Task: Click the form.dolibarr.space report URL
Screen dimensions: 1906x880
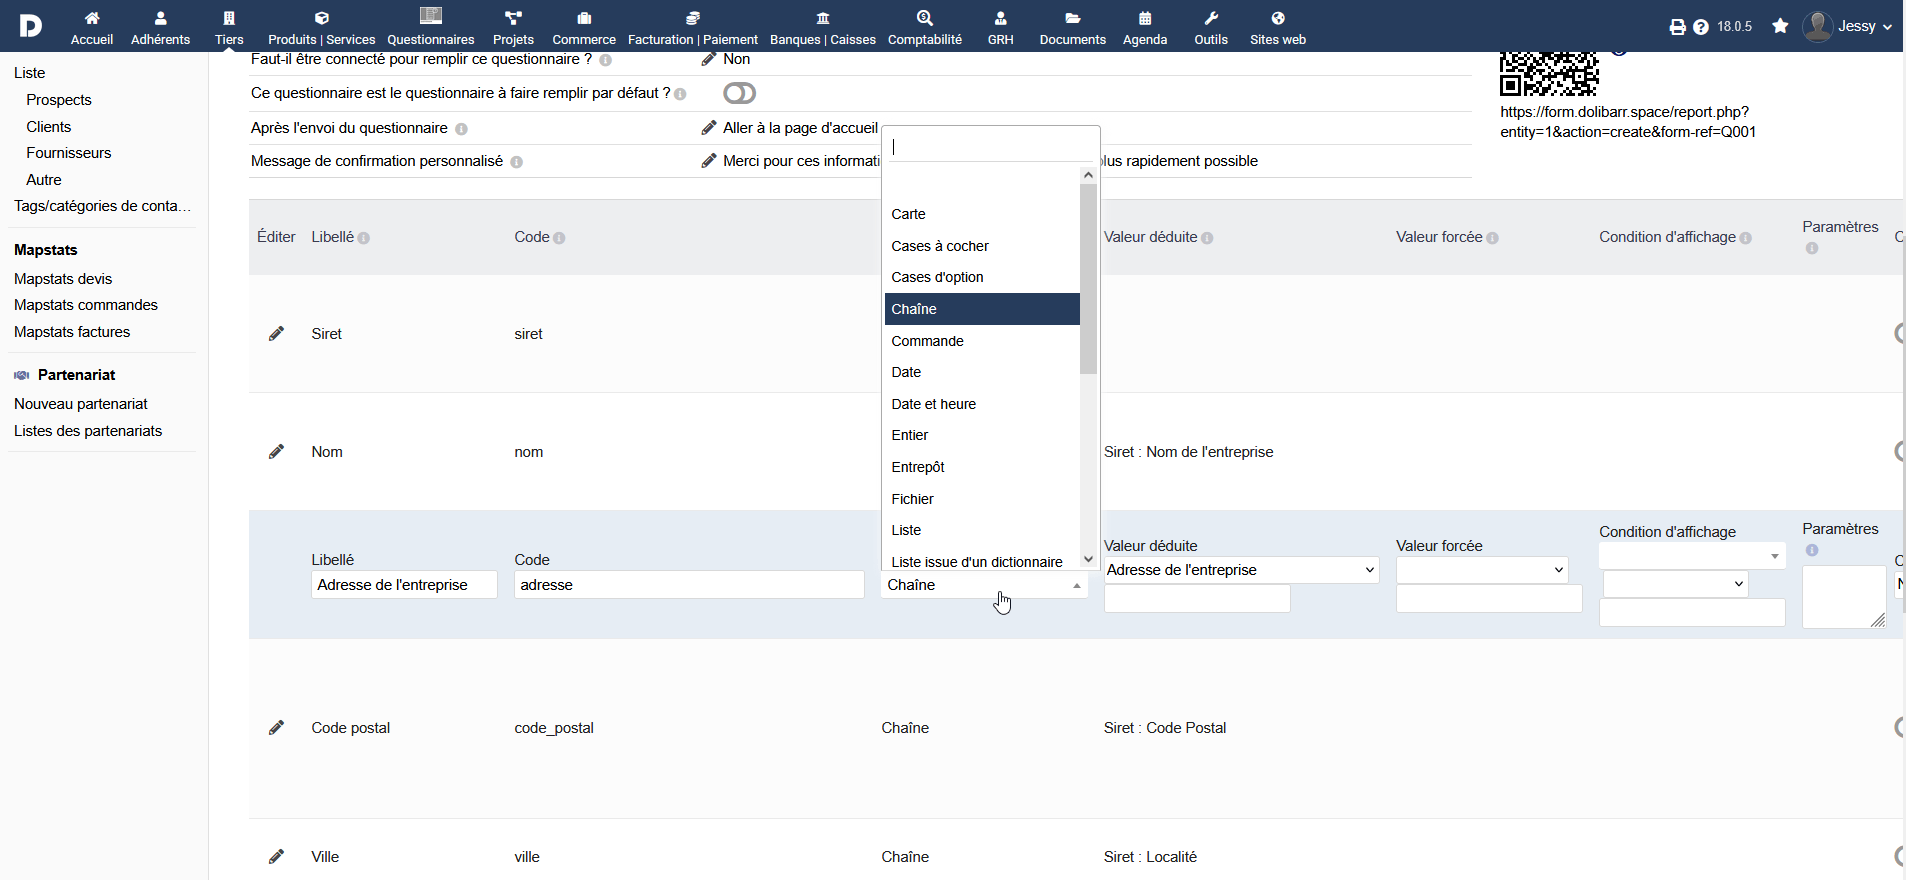Action: coord(1628,122)
